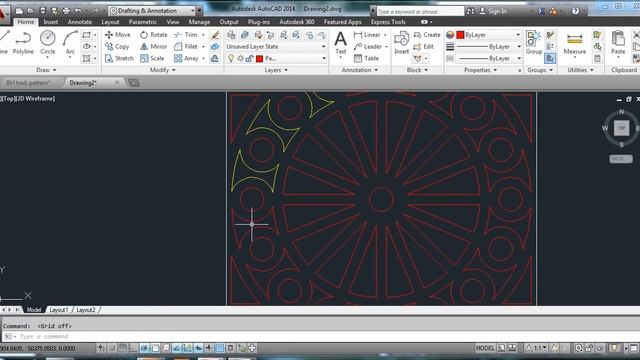Click Sign In link in title bar

tap(493, 11)
